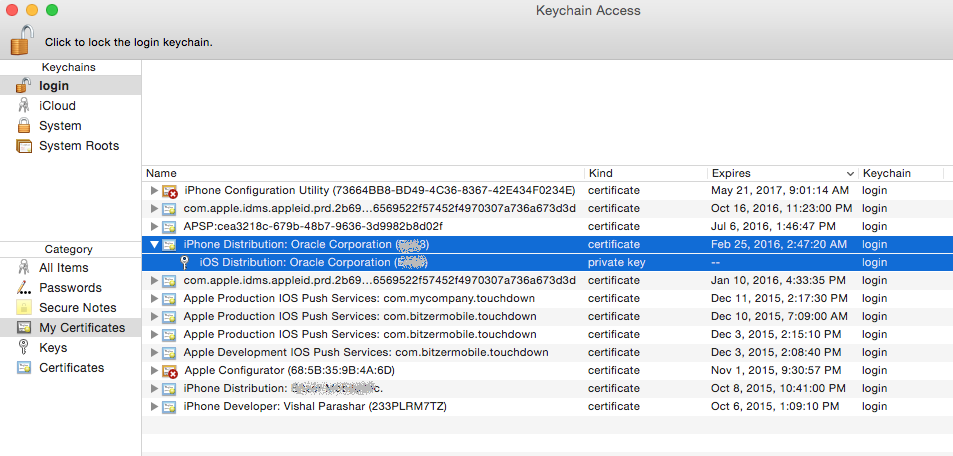The height and width of the screenshot is (456, 953).
Task: Click the My Certificates icon
Action: [x=24, y=328]
